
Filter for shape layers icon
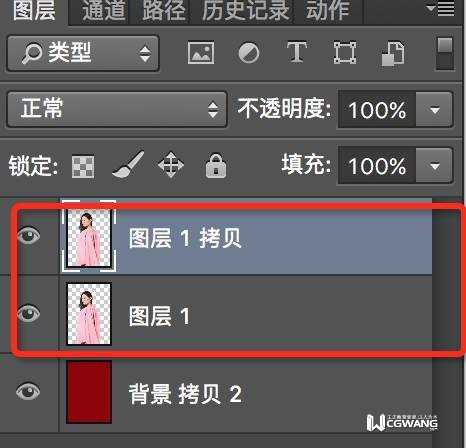point(345,52)
